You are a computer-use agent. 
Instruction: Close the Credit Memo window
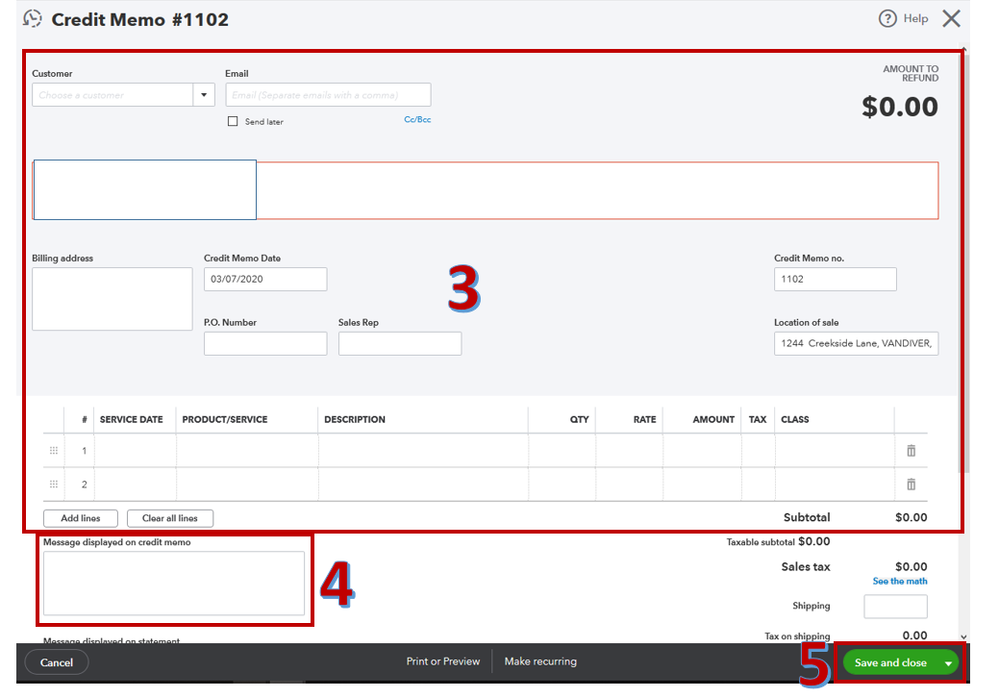(x=951, y=18)
